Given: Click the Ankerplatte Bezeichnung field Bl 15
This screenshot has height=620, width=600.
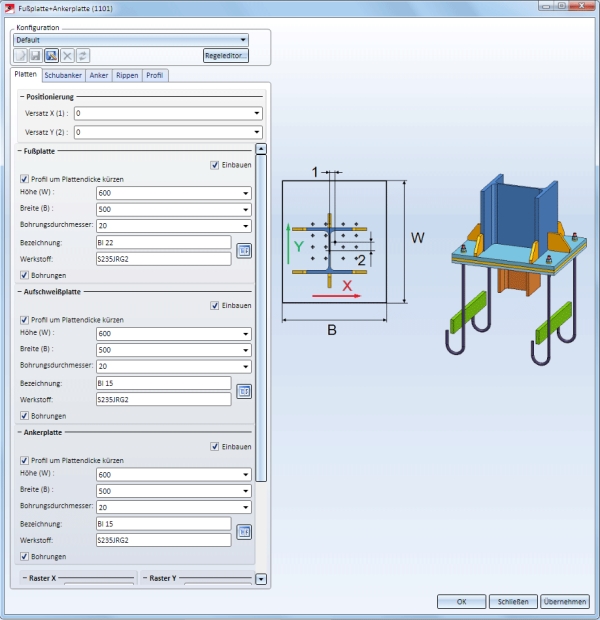Looking at the screenshot, I should point(164,524).
